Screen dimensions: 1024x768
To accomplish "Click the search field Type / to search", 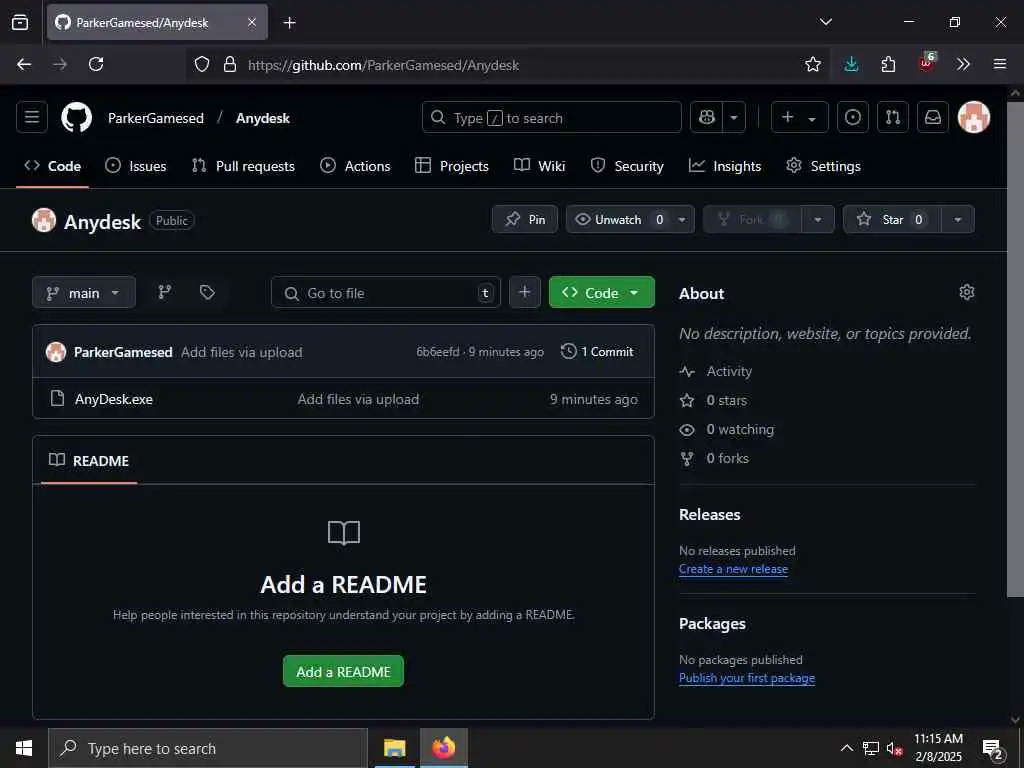I will pos(552,118).
